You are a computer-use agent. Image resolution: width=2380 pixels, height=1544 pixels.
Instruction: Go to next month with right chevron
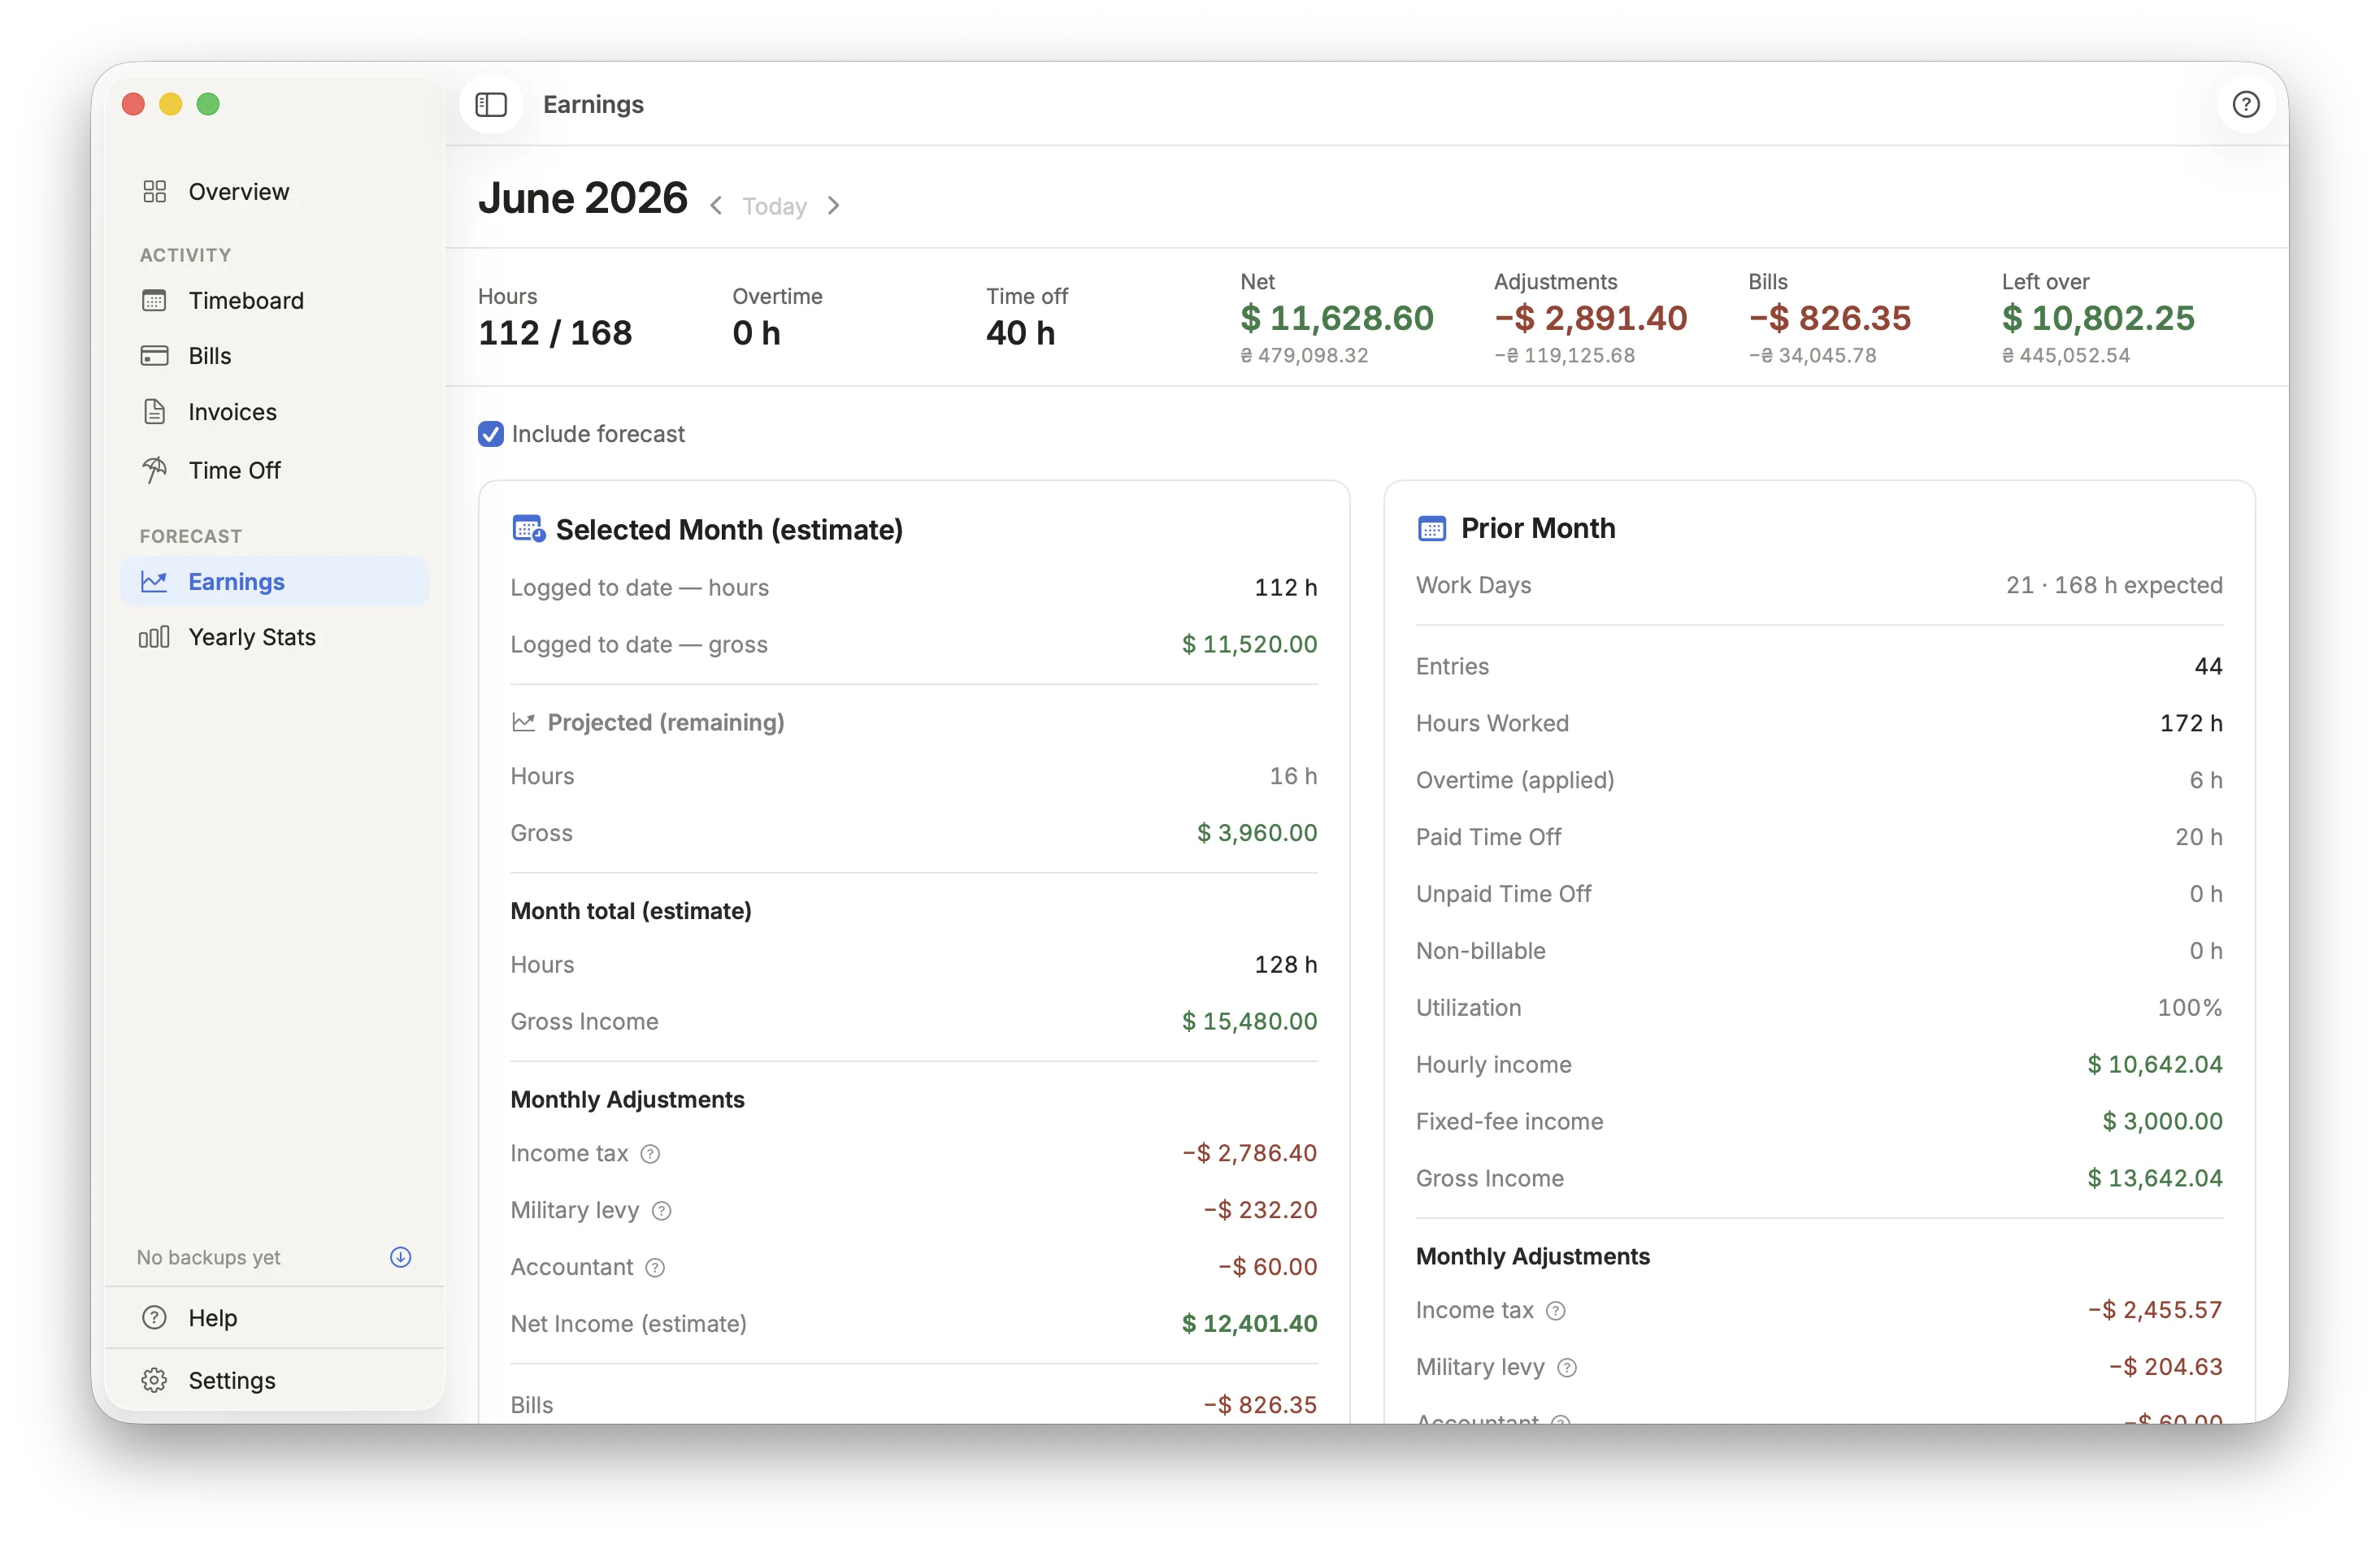coord(834,206)
